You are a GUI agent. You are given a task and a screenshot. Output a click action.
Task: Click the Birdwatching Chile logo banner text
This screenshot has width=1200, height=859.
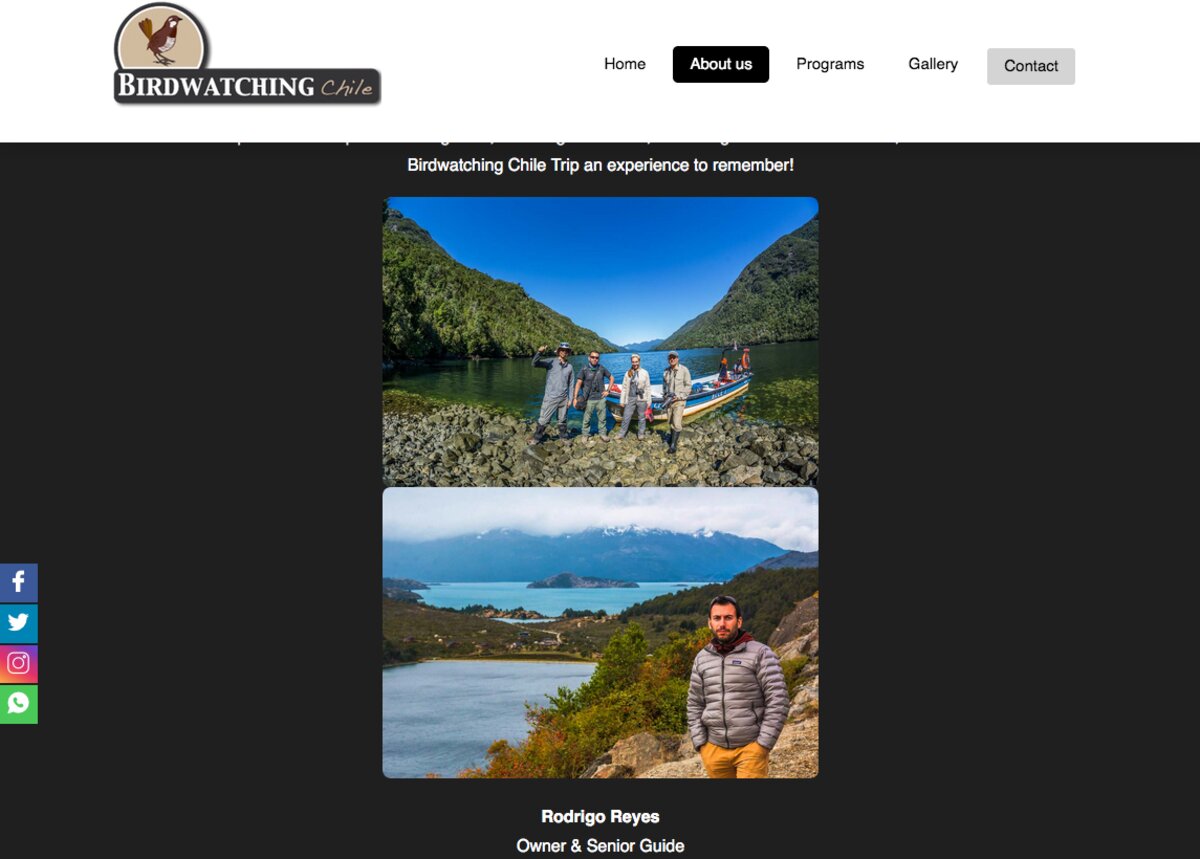tap(247, 87)
